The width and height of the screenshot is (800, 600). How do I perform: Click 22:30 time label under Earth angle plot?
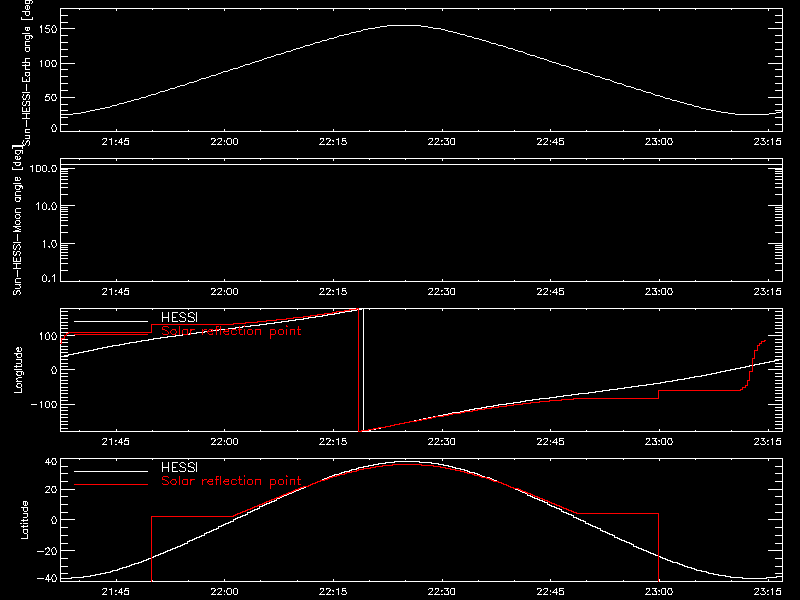click(x=441, y=142)
